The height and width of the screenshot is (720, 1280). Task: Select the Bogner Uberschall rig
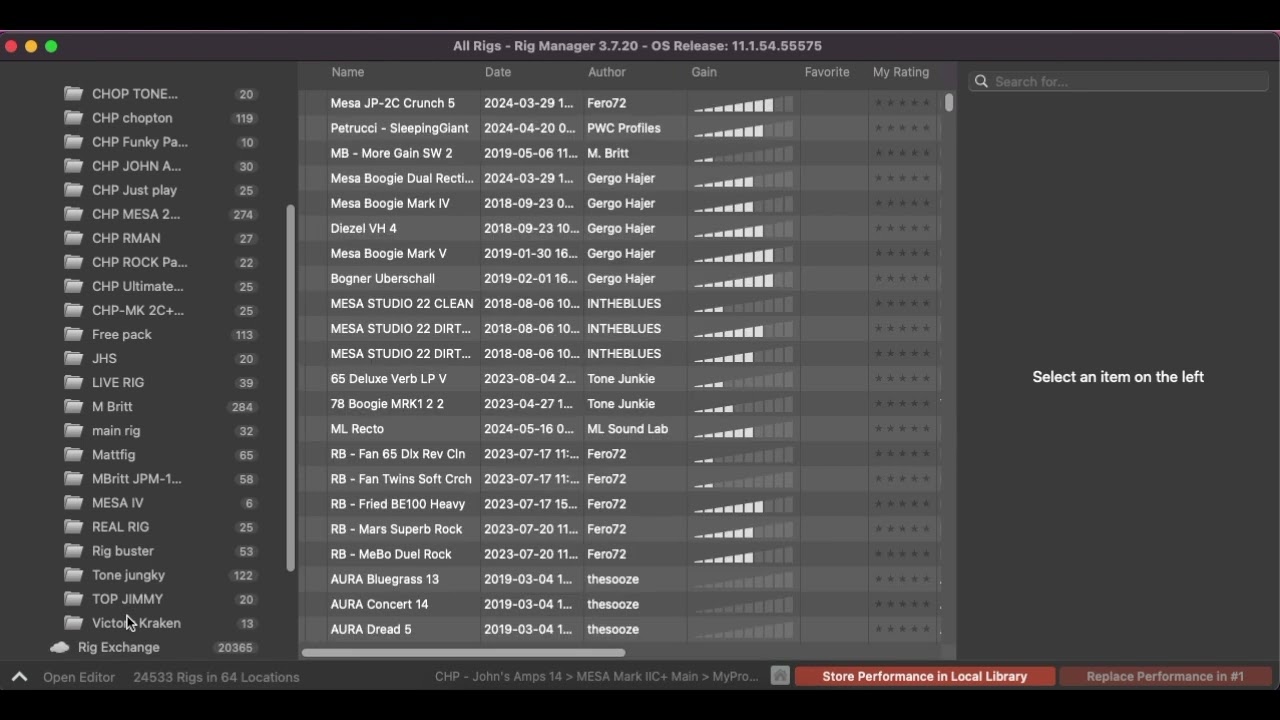(383, 278)
